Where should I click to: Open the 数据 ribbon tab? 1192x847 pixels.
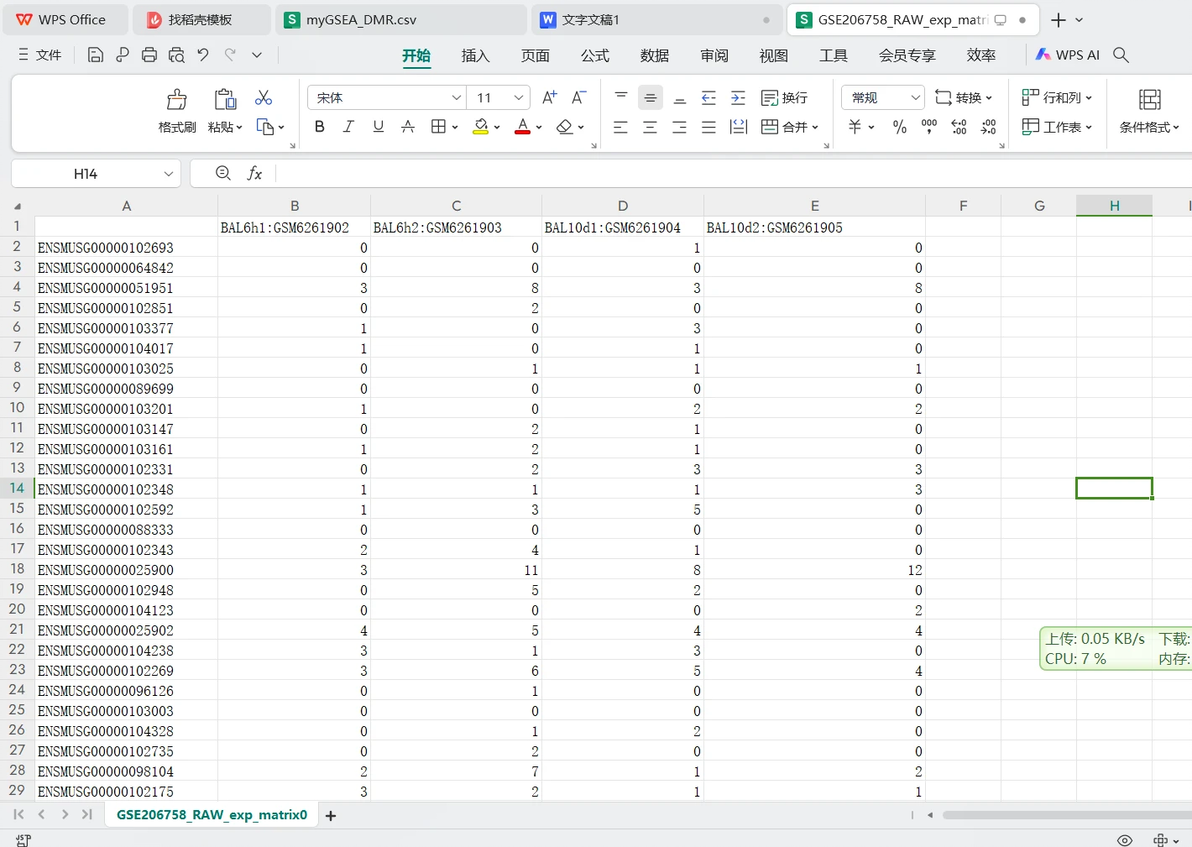point(655,56)
